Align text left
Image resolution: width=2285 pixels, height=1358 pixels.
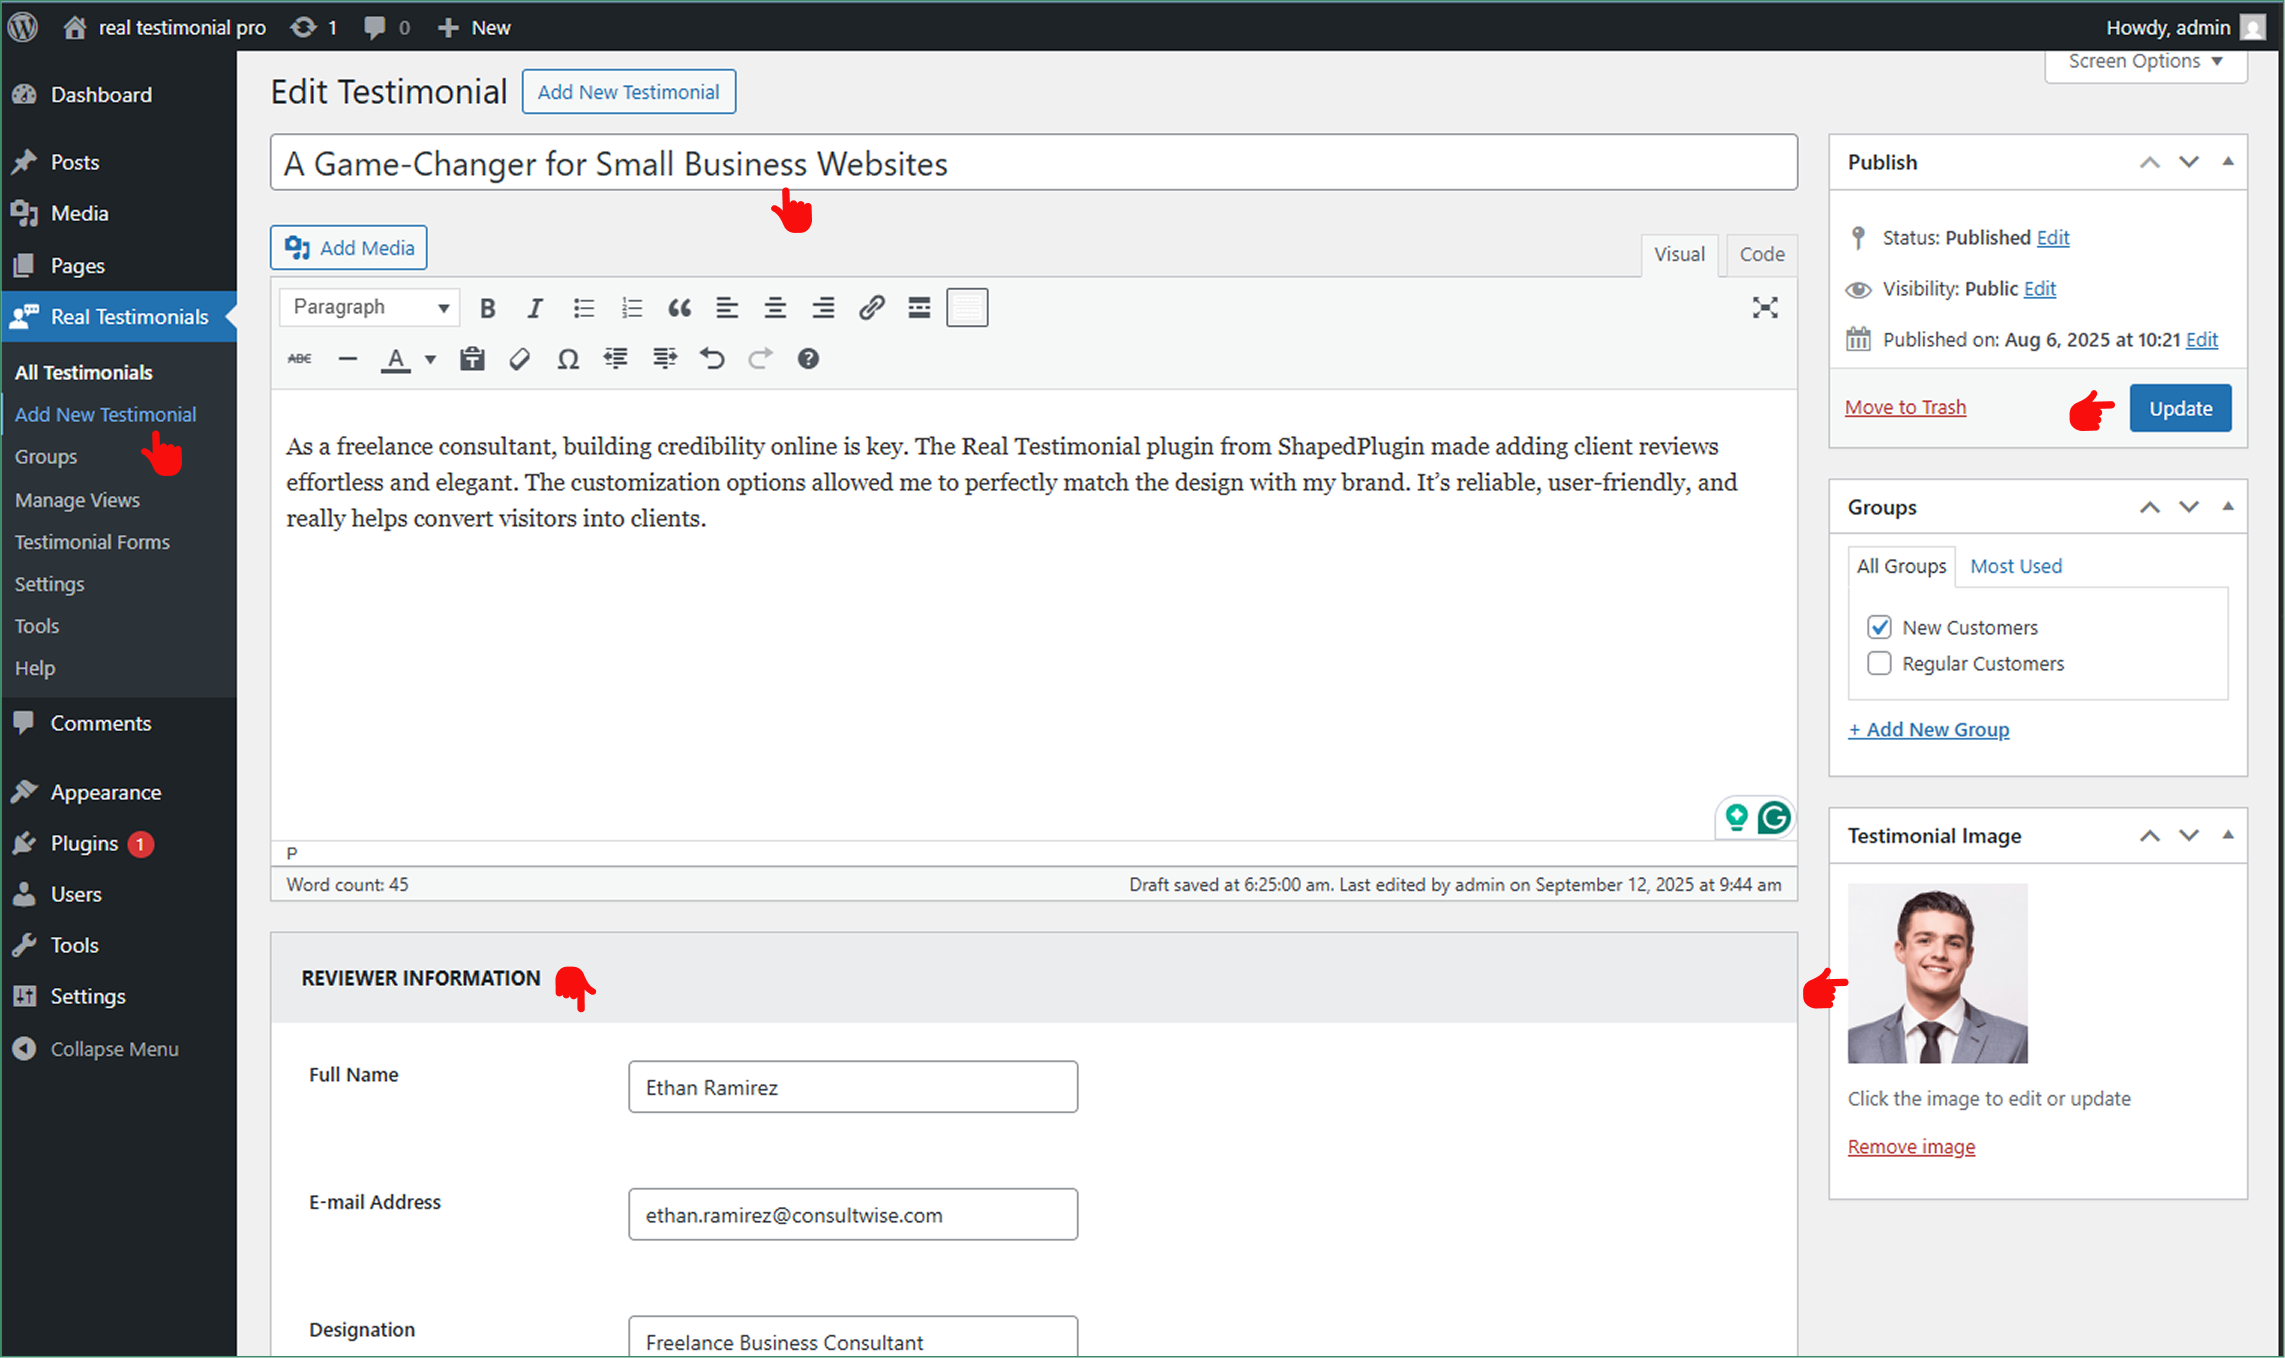(x=727, y=308)
